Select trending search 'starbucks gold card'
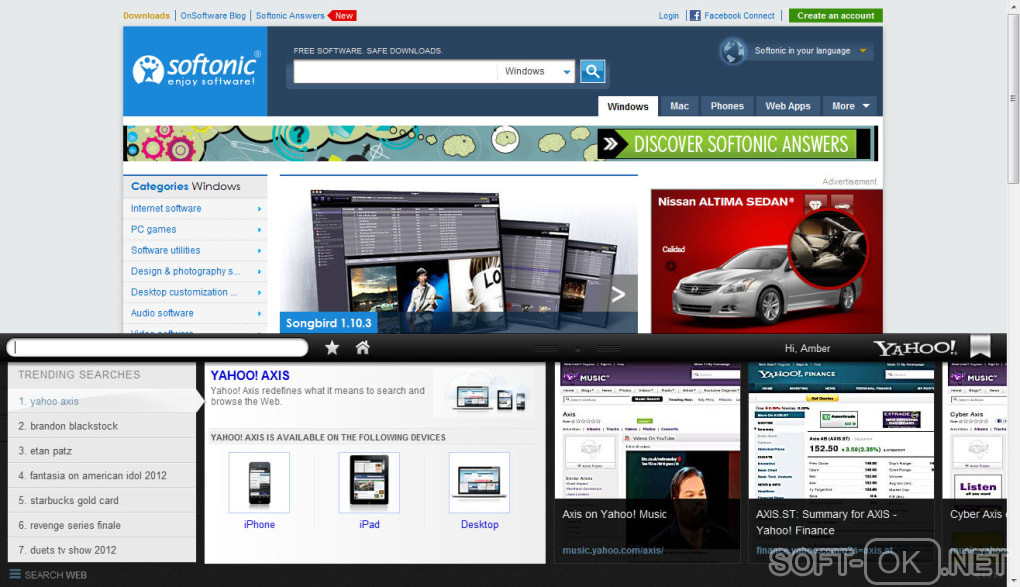 tap(102, 500)
